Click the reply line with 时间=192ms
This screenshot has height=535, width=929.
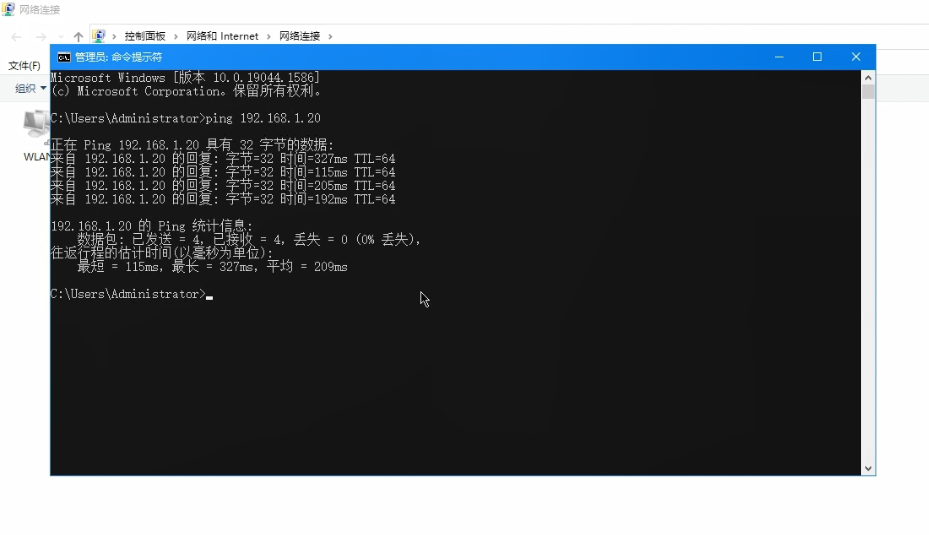[223, 200]
